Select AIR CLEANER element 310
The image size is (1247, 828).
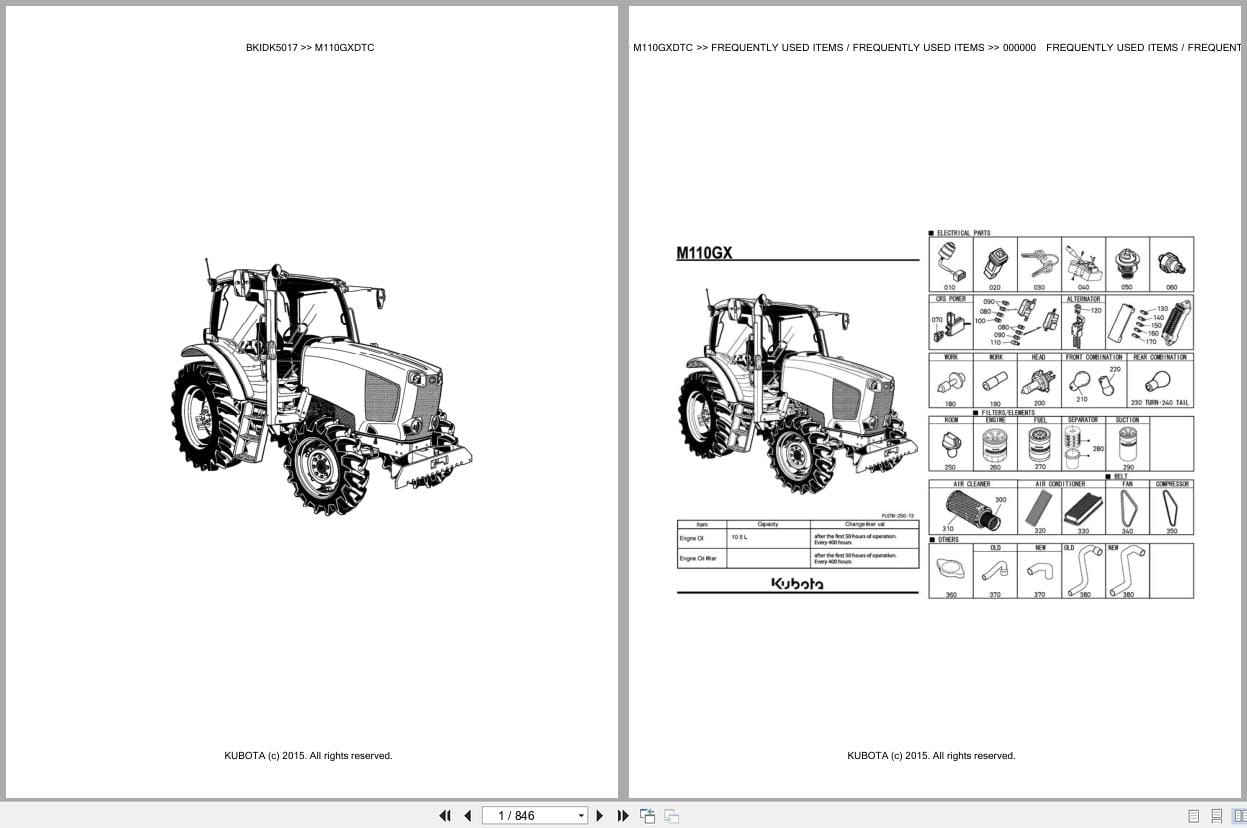click(970, 512)
